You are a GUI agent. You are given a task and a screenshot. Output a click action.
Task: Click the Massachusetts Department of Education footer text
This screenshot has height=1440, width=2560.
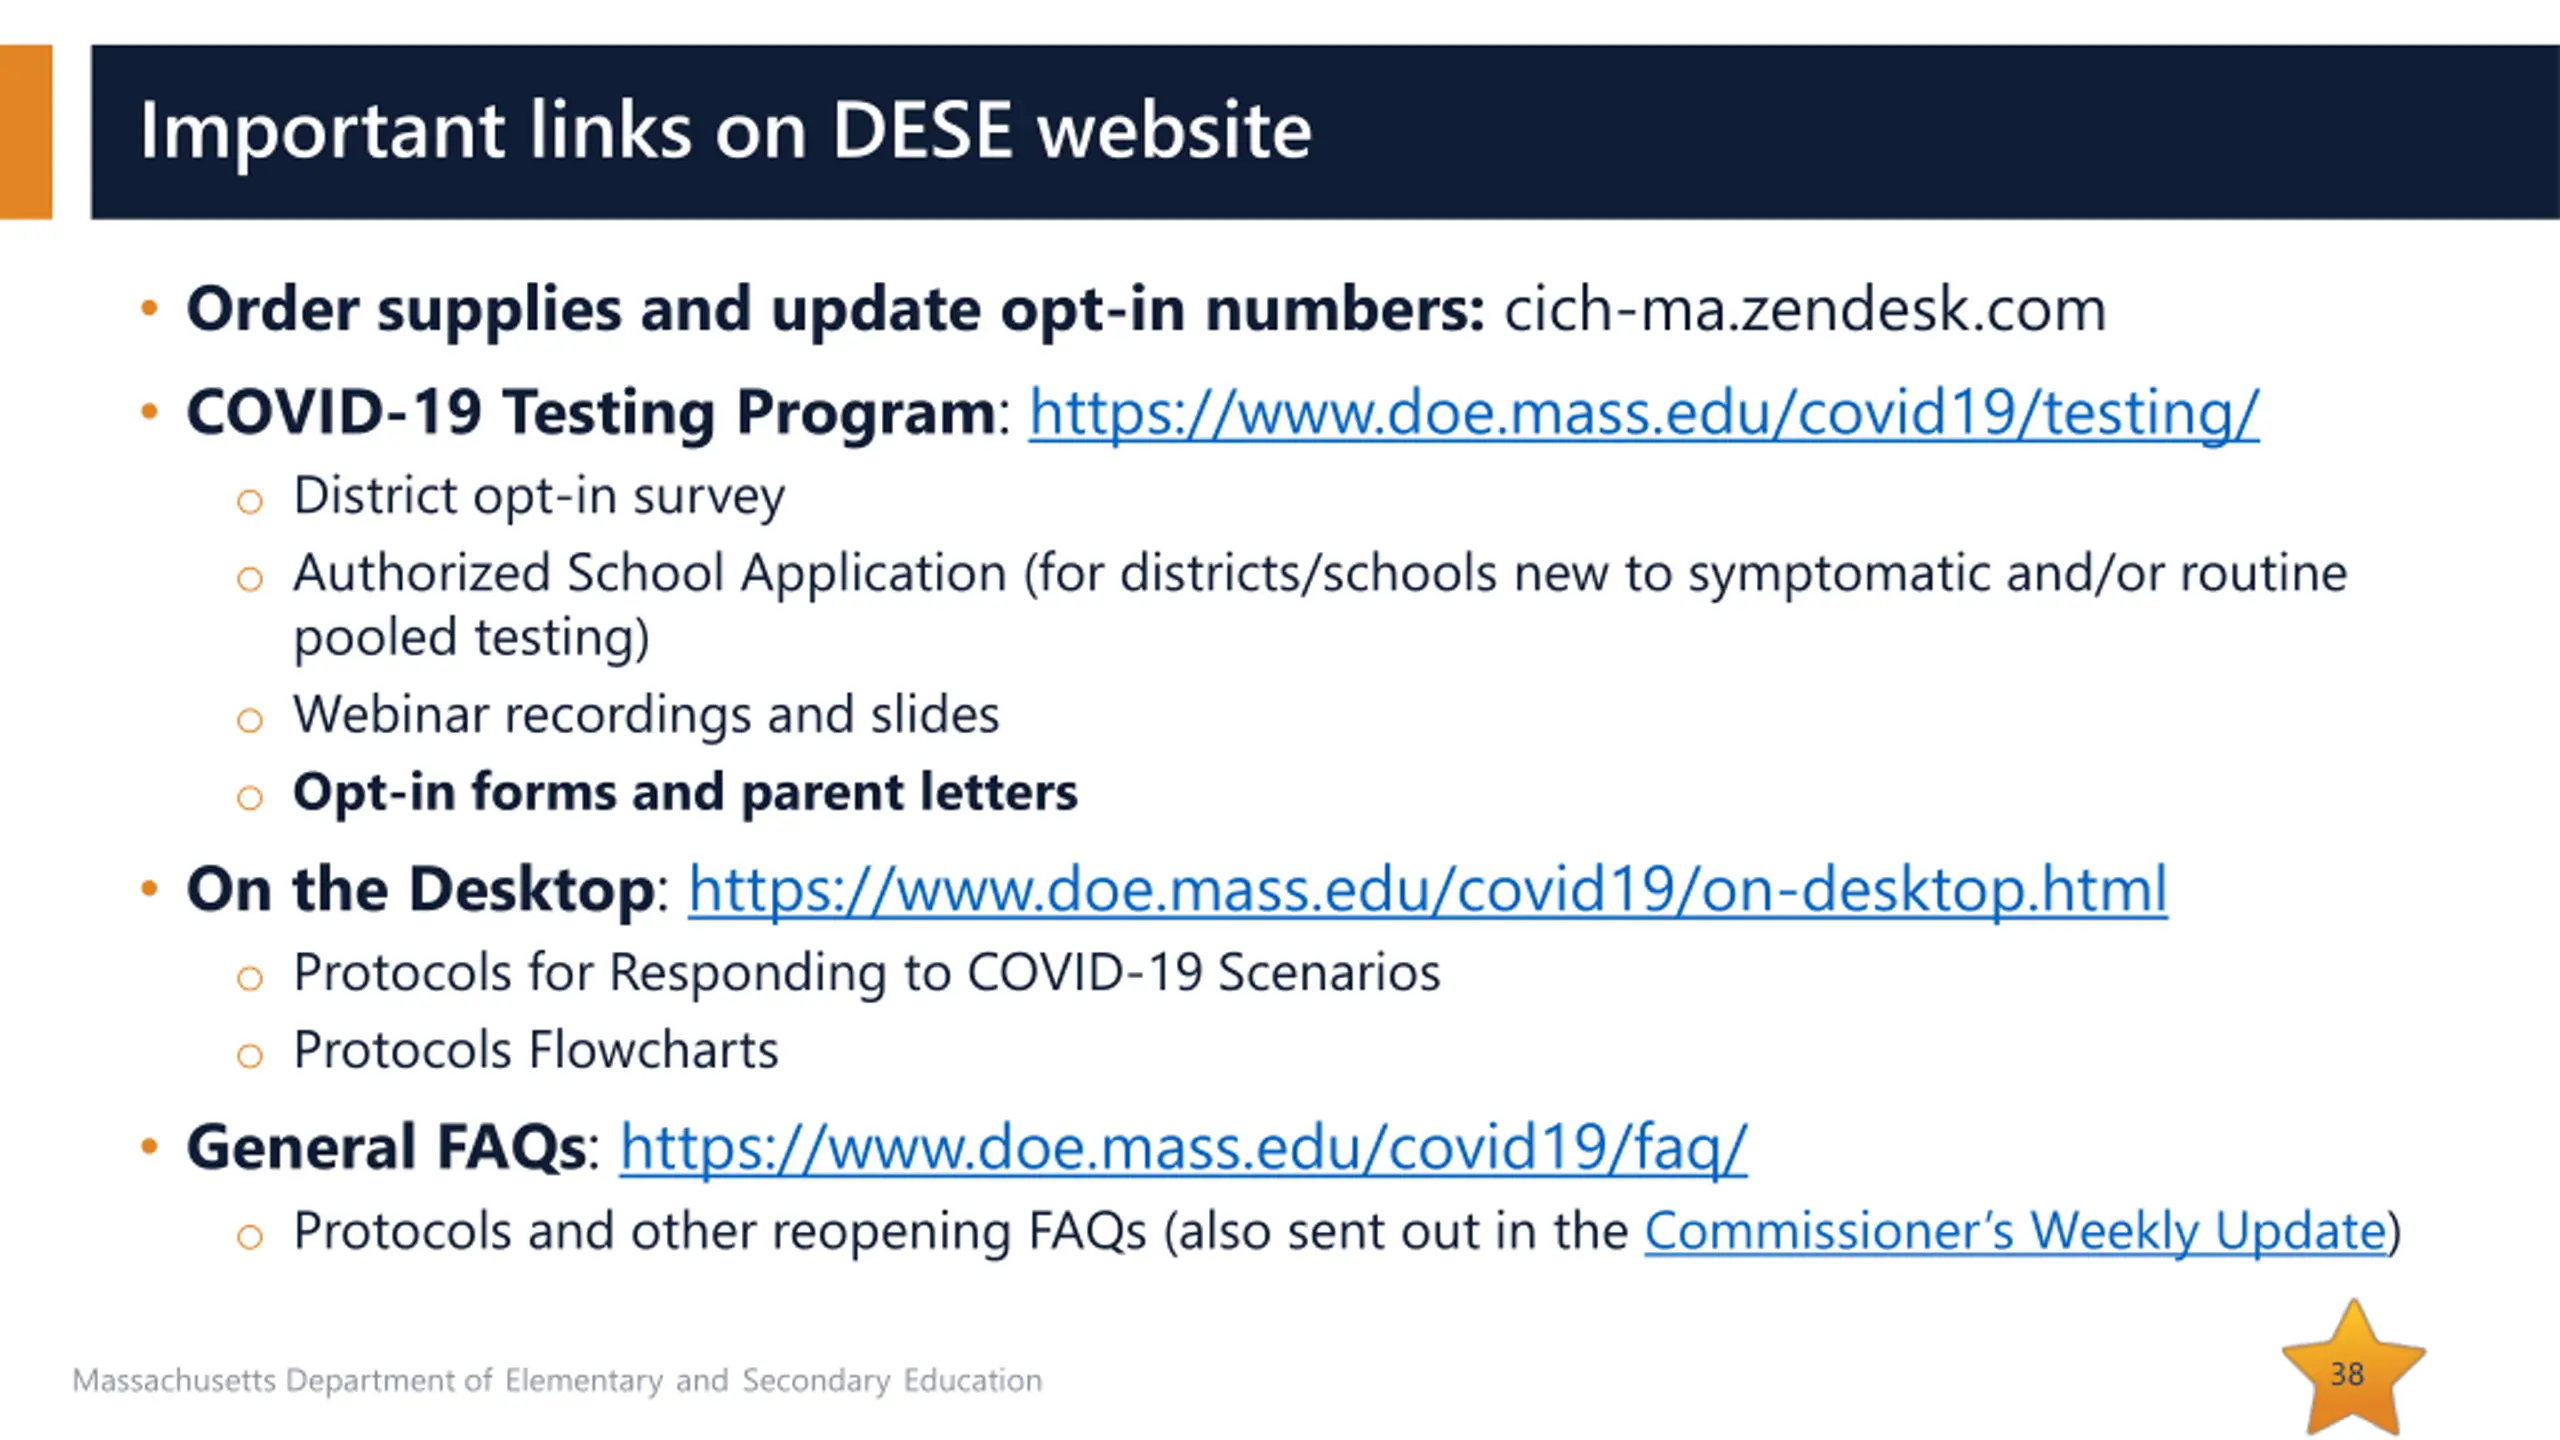click(557, 1381)
